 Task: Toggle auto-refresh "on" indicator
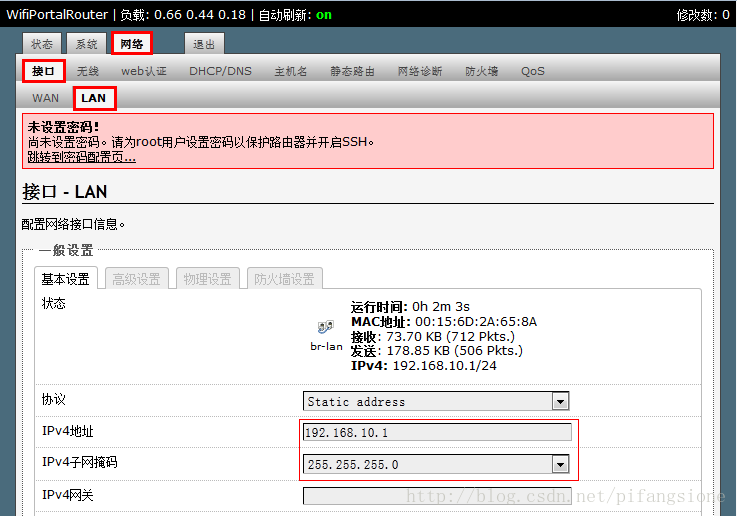point(324,15)
